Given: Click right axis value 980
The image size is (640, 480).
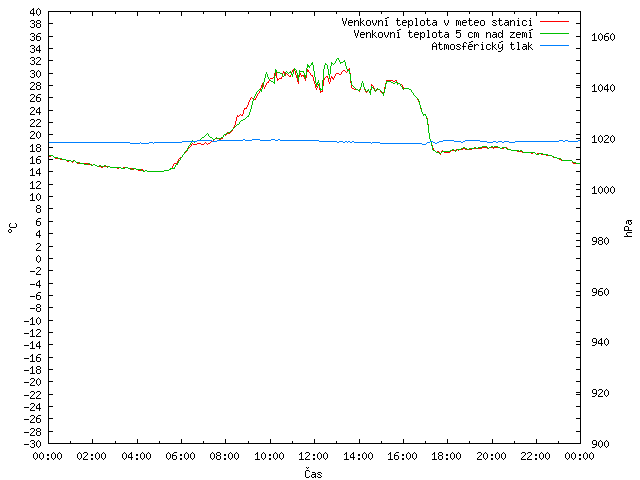Looking at the screenshot, I should tap(600, 241).
